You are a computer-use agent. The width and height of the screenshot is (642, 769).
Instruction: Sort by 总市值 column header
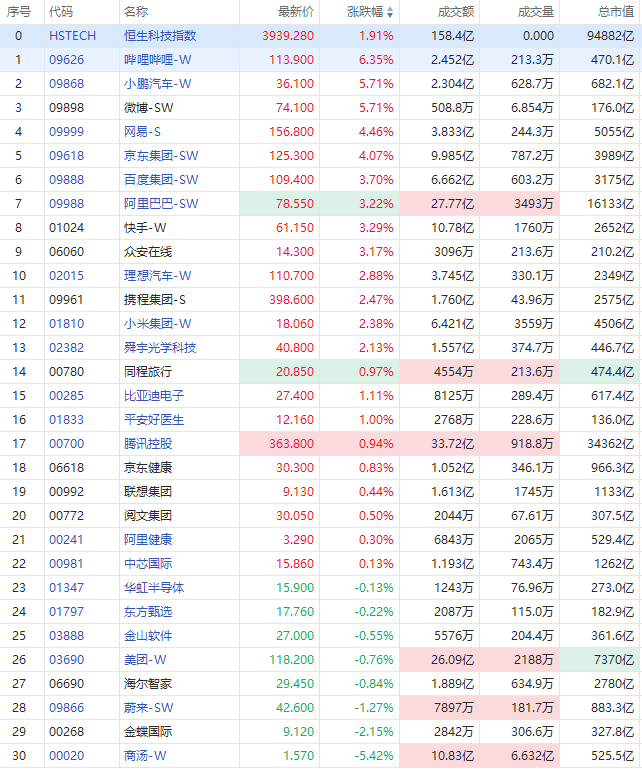pyautogui.click(x=616, y=12)
